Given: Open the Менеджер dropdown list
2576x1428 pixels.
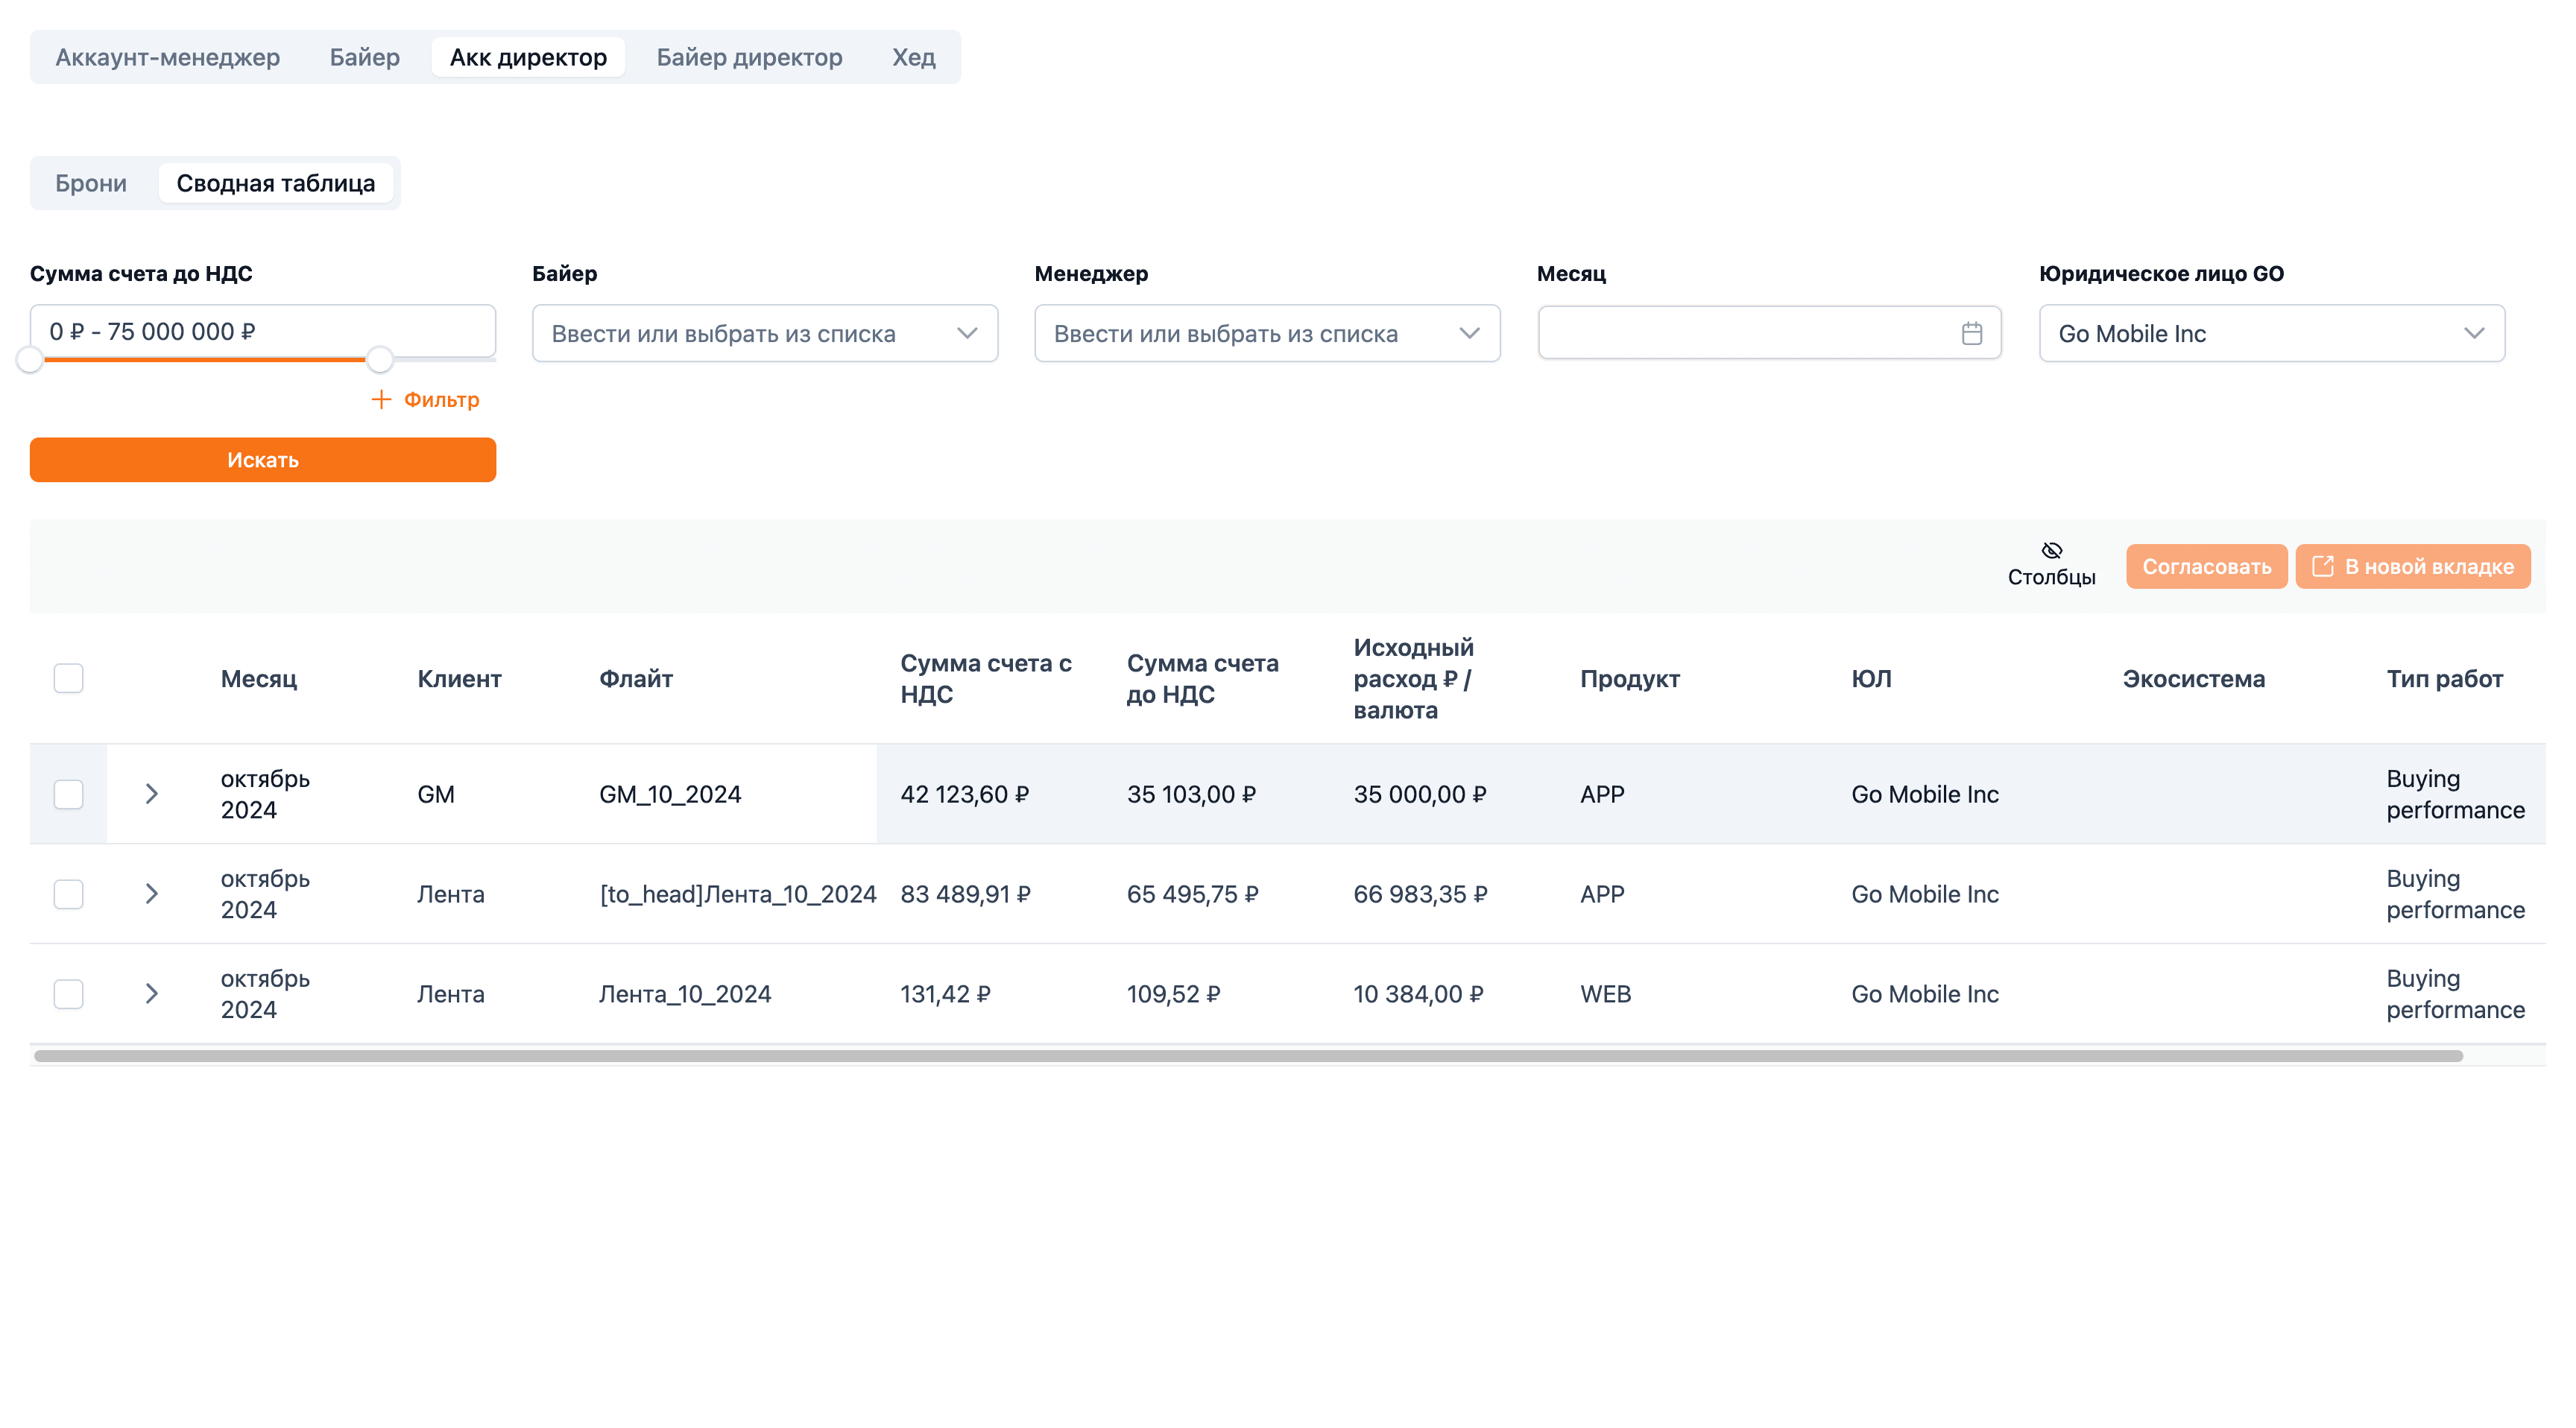Looking at the screenshot, I should [x=1267, y=333].
